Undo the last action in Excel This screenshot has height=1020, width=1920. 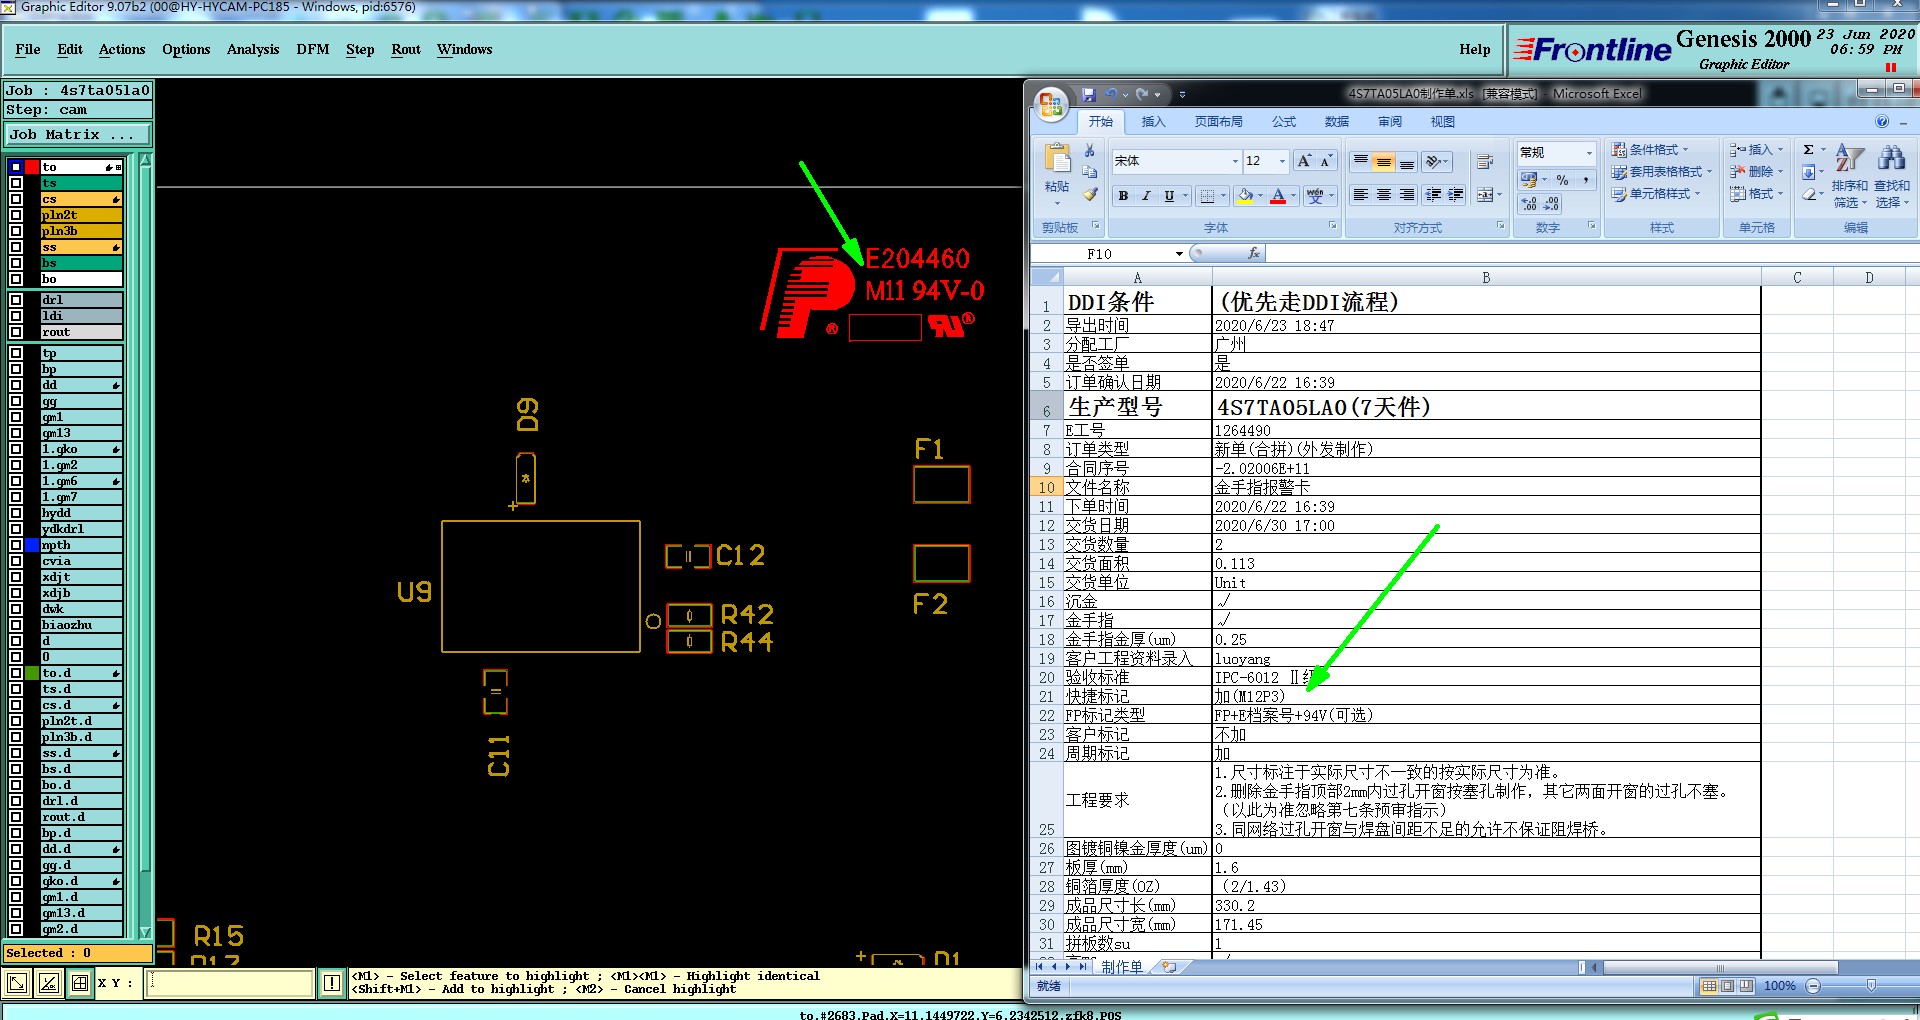pos(1111,95)
